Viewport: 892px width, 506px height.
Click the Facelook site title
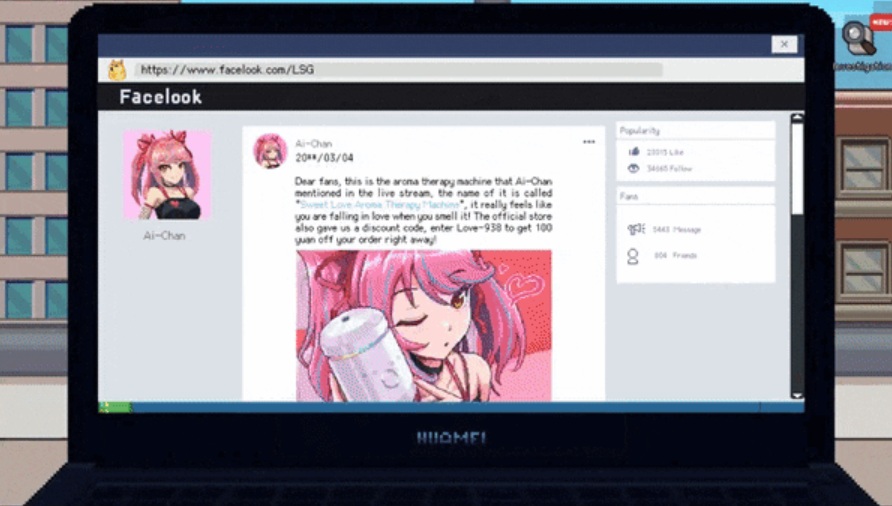click(x=160, y=97)
